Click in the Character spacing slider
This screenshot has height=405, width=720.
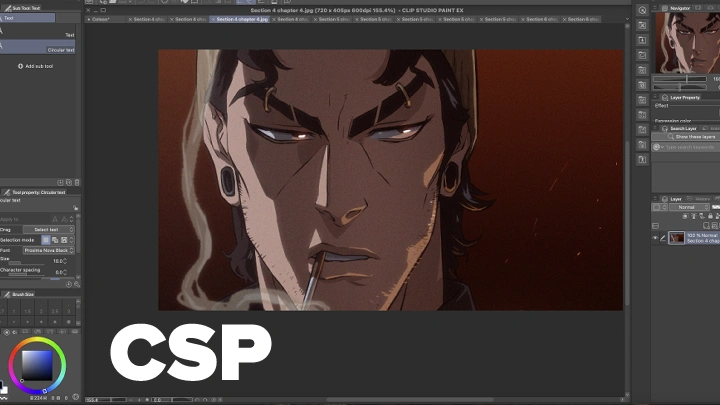pyautogui.click(x=25, y=274)
